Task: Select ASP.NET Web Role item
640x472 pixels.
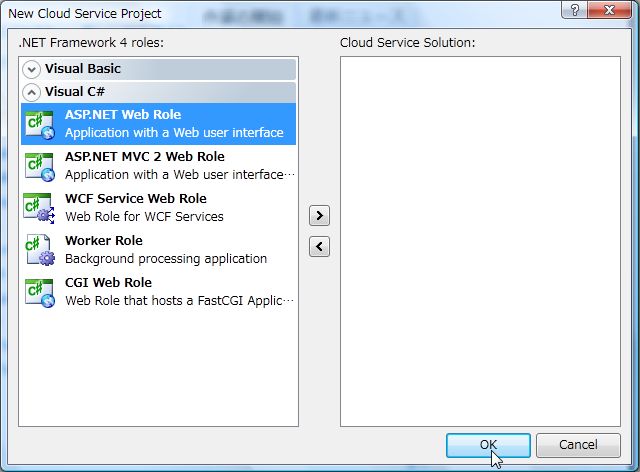Action: click(175, 124)
